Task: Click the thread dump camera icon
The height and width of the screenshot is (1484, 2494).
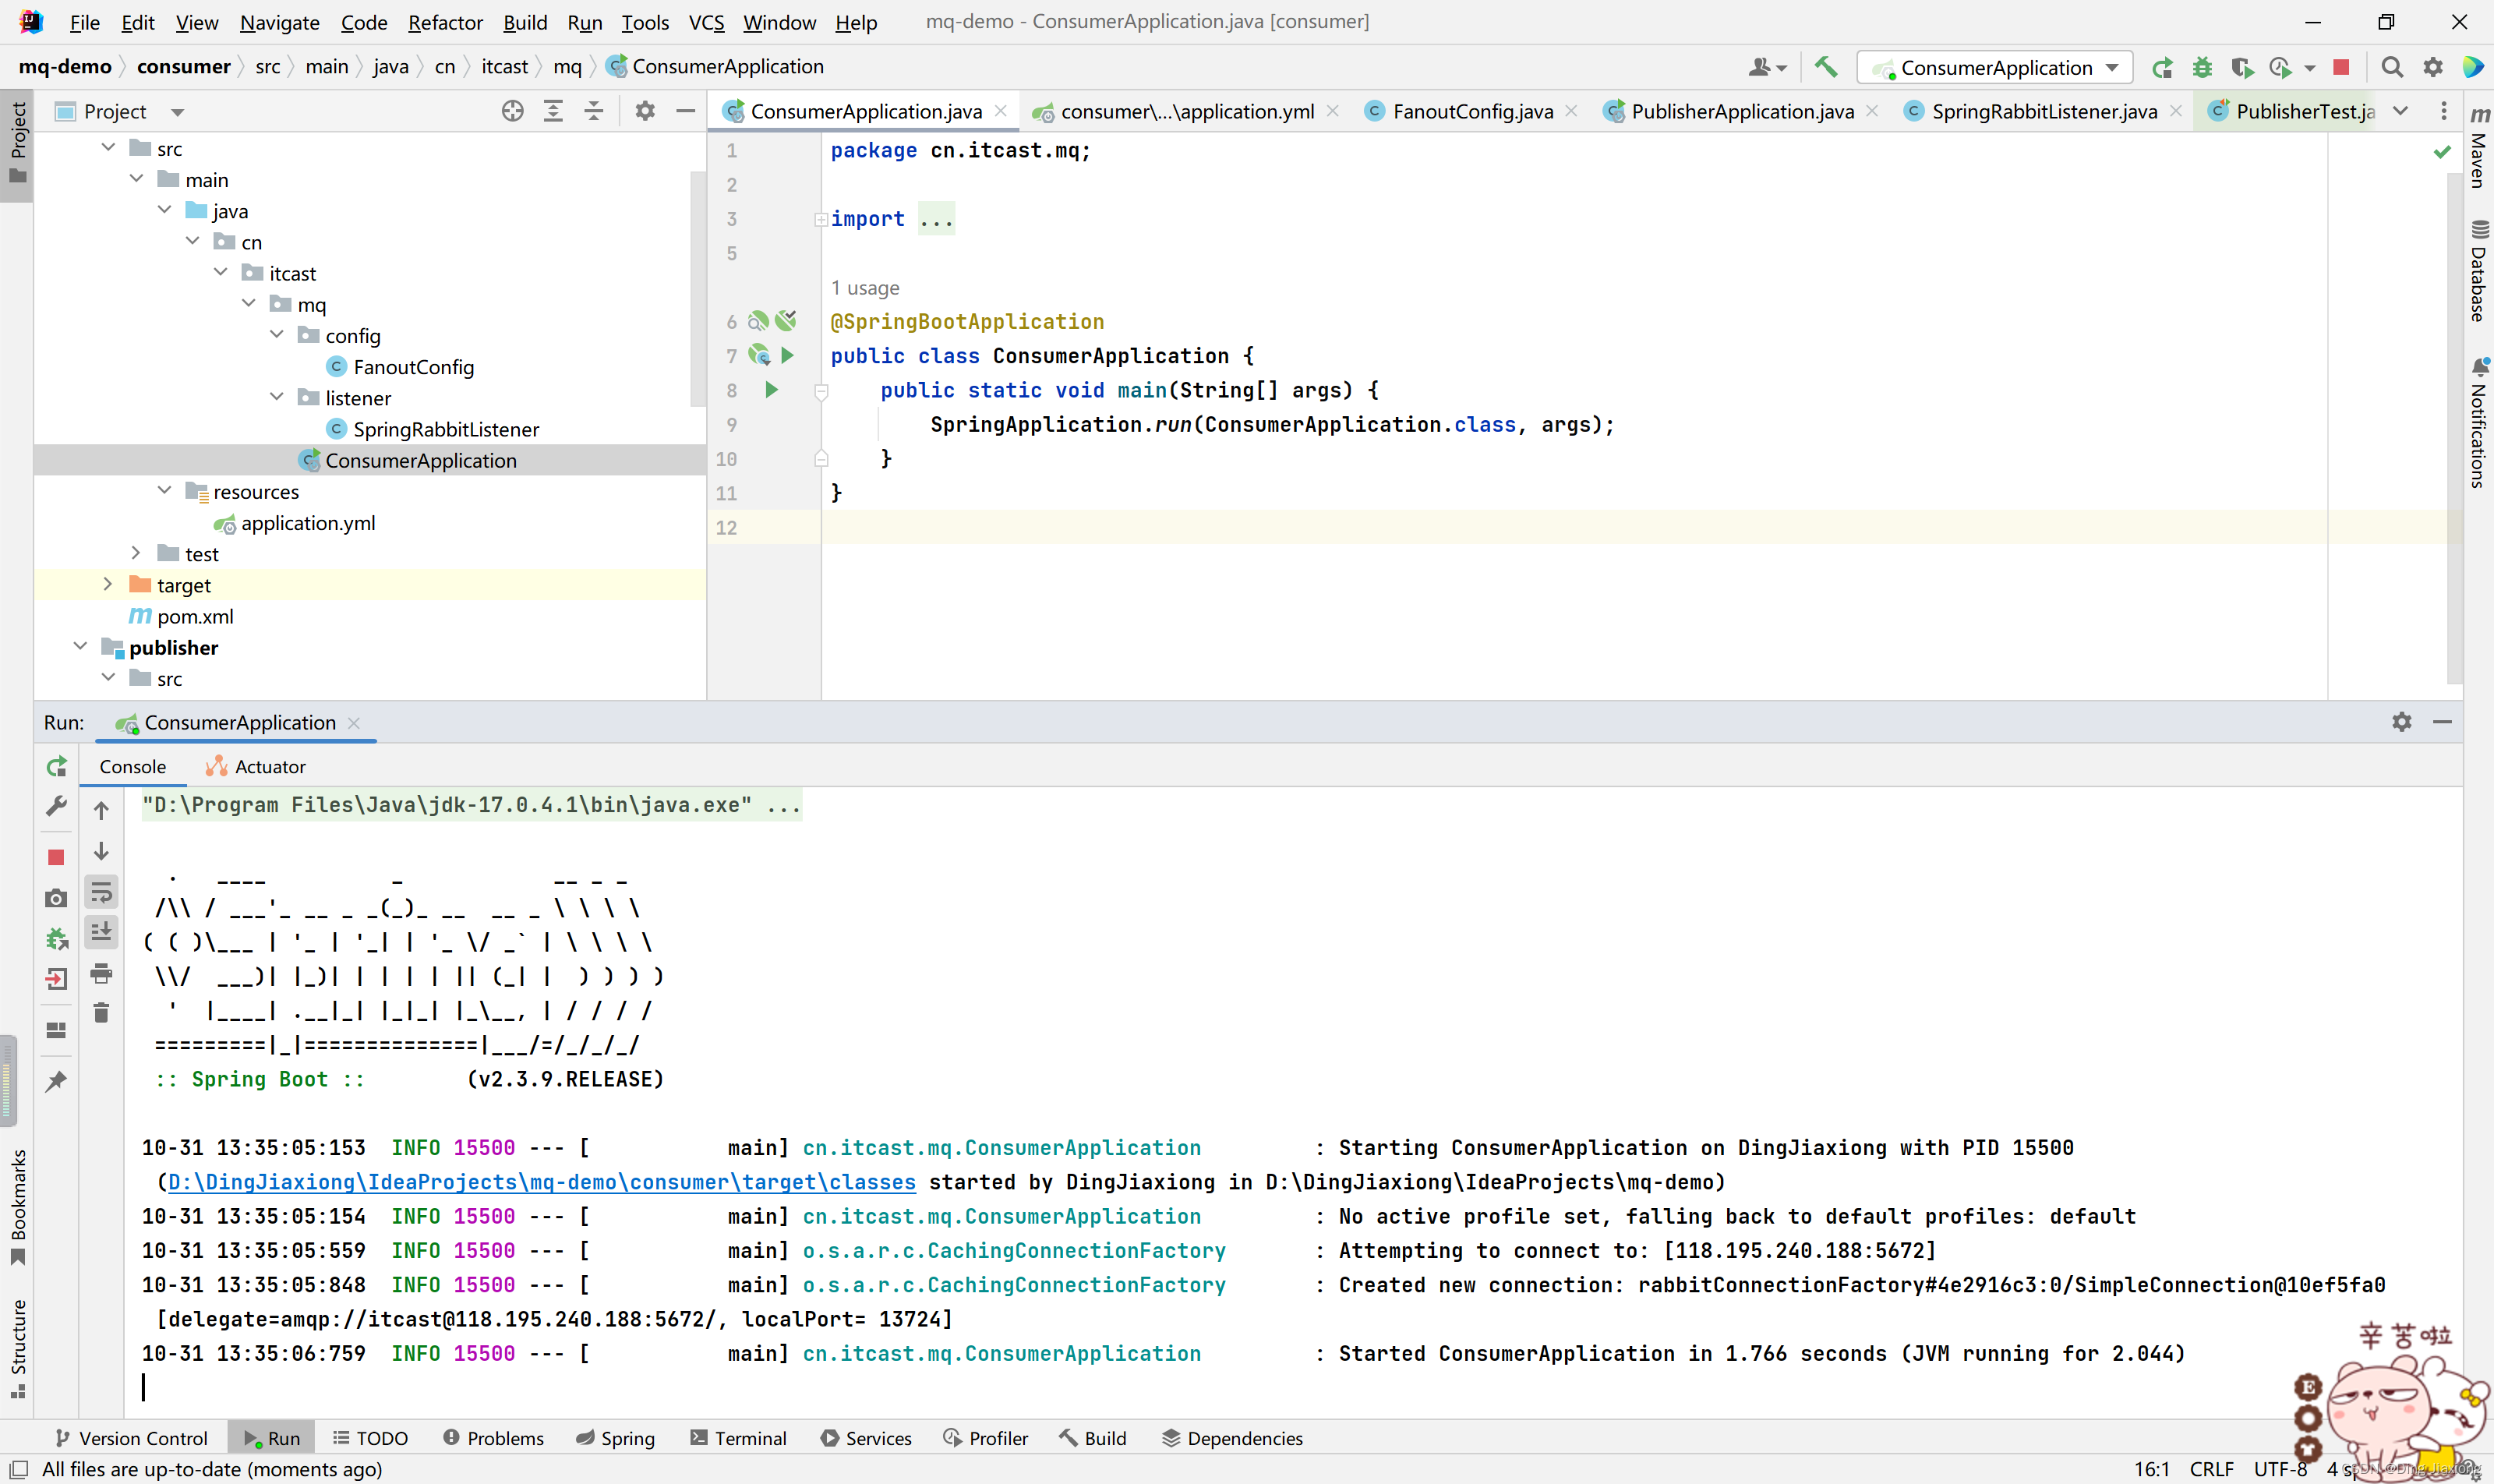Action: tap(57, 898)
